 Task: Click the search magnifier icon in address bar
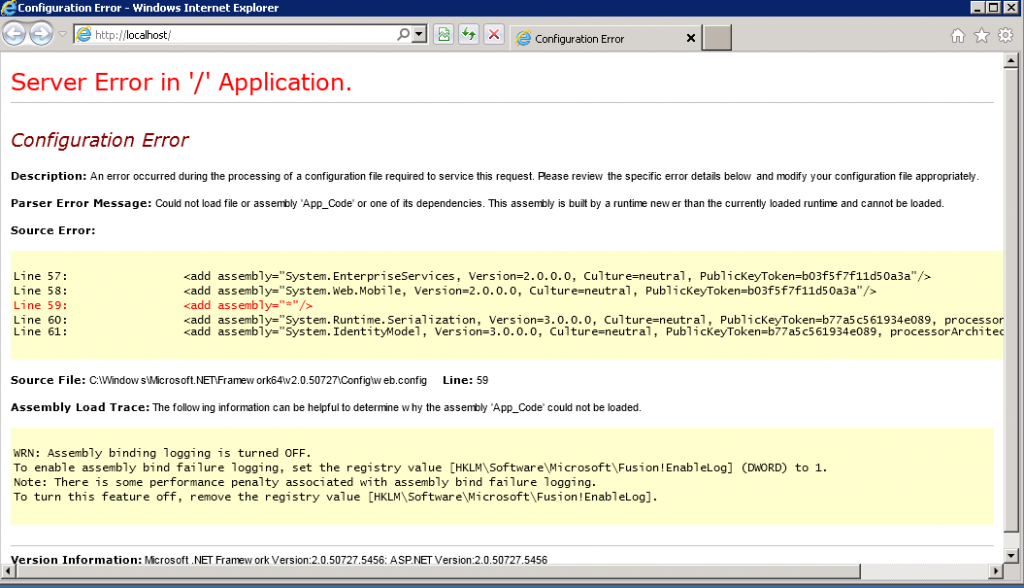[404, 35]
